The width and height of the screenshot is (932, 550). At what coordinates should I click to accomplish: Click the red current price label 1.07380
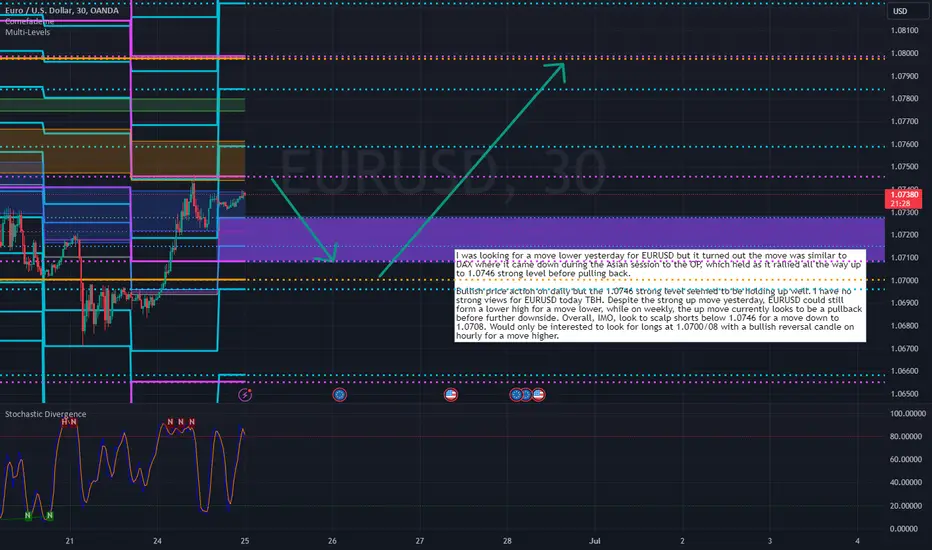point(904,199)
